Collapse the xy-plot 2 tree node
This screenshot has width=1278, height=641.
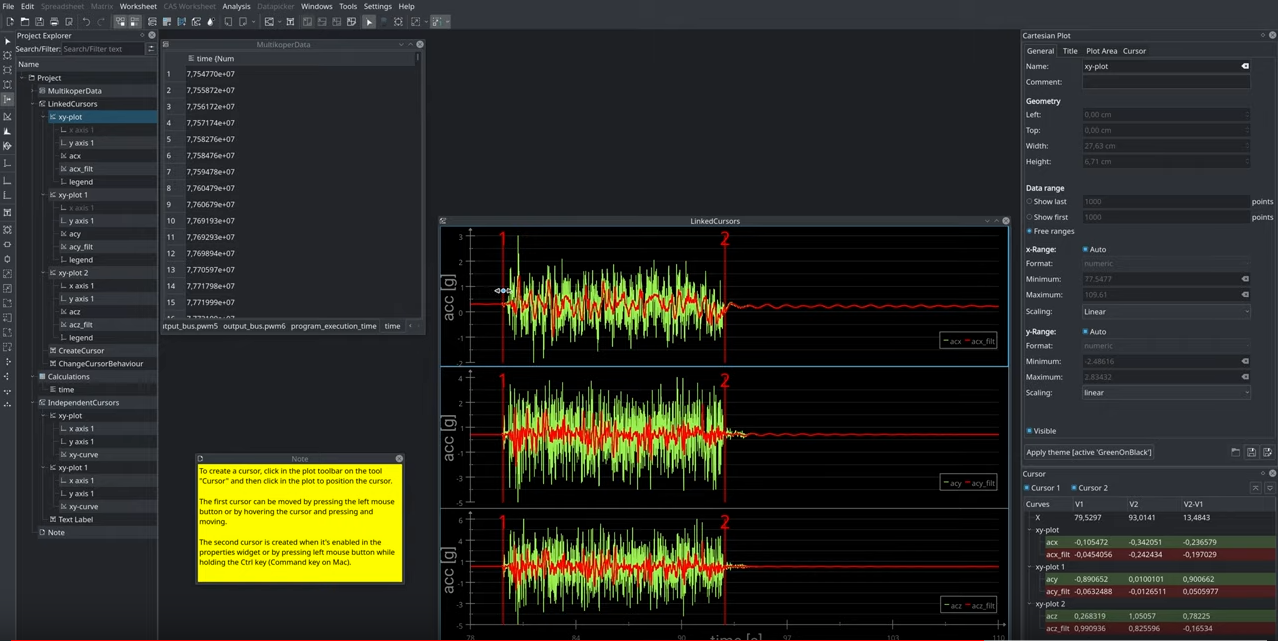pyautogui.click(x=44, y=273)
